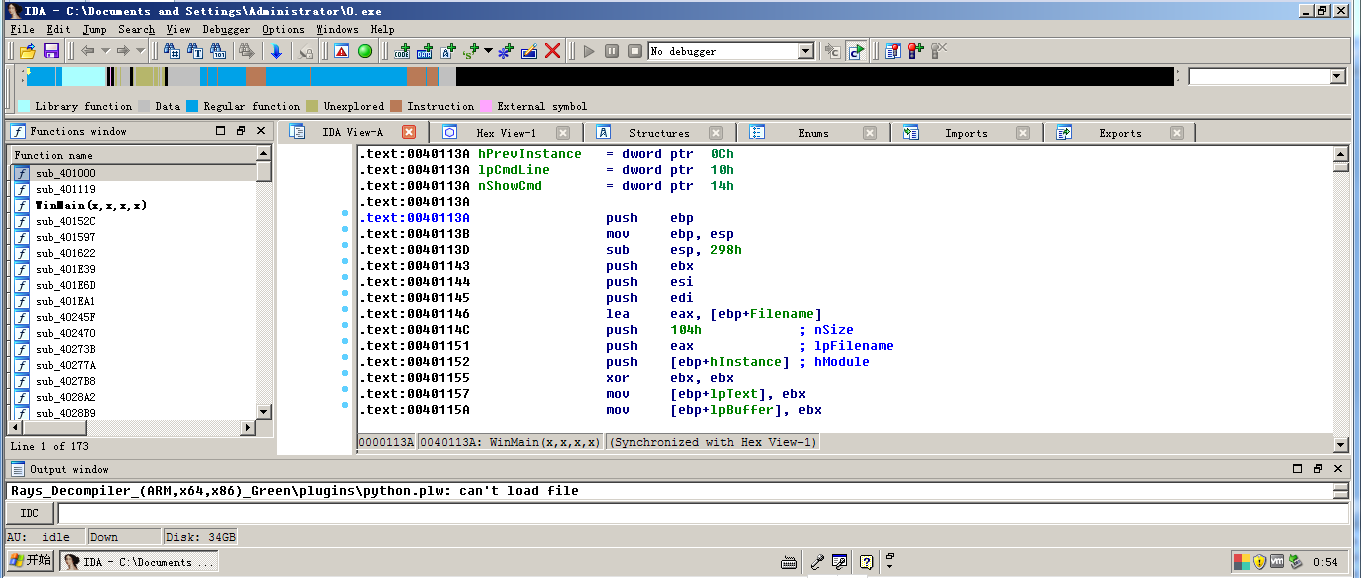The height and width of the screenshot is (578, 1361).
Task: Click the Open file folder icon
Action: [x=27, y=51]
